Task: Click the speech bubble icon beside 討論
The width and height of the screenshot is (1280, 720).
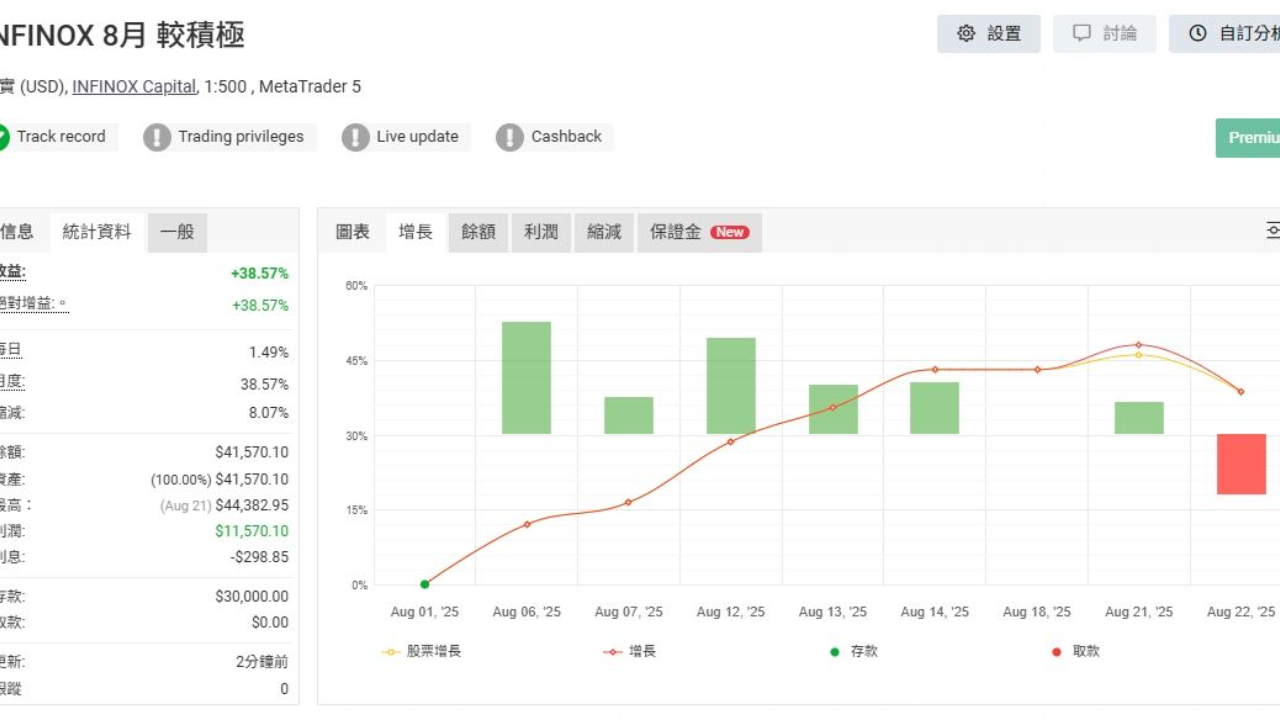Action: (1082, 34)
